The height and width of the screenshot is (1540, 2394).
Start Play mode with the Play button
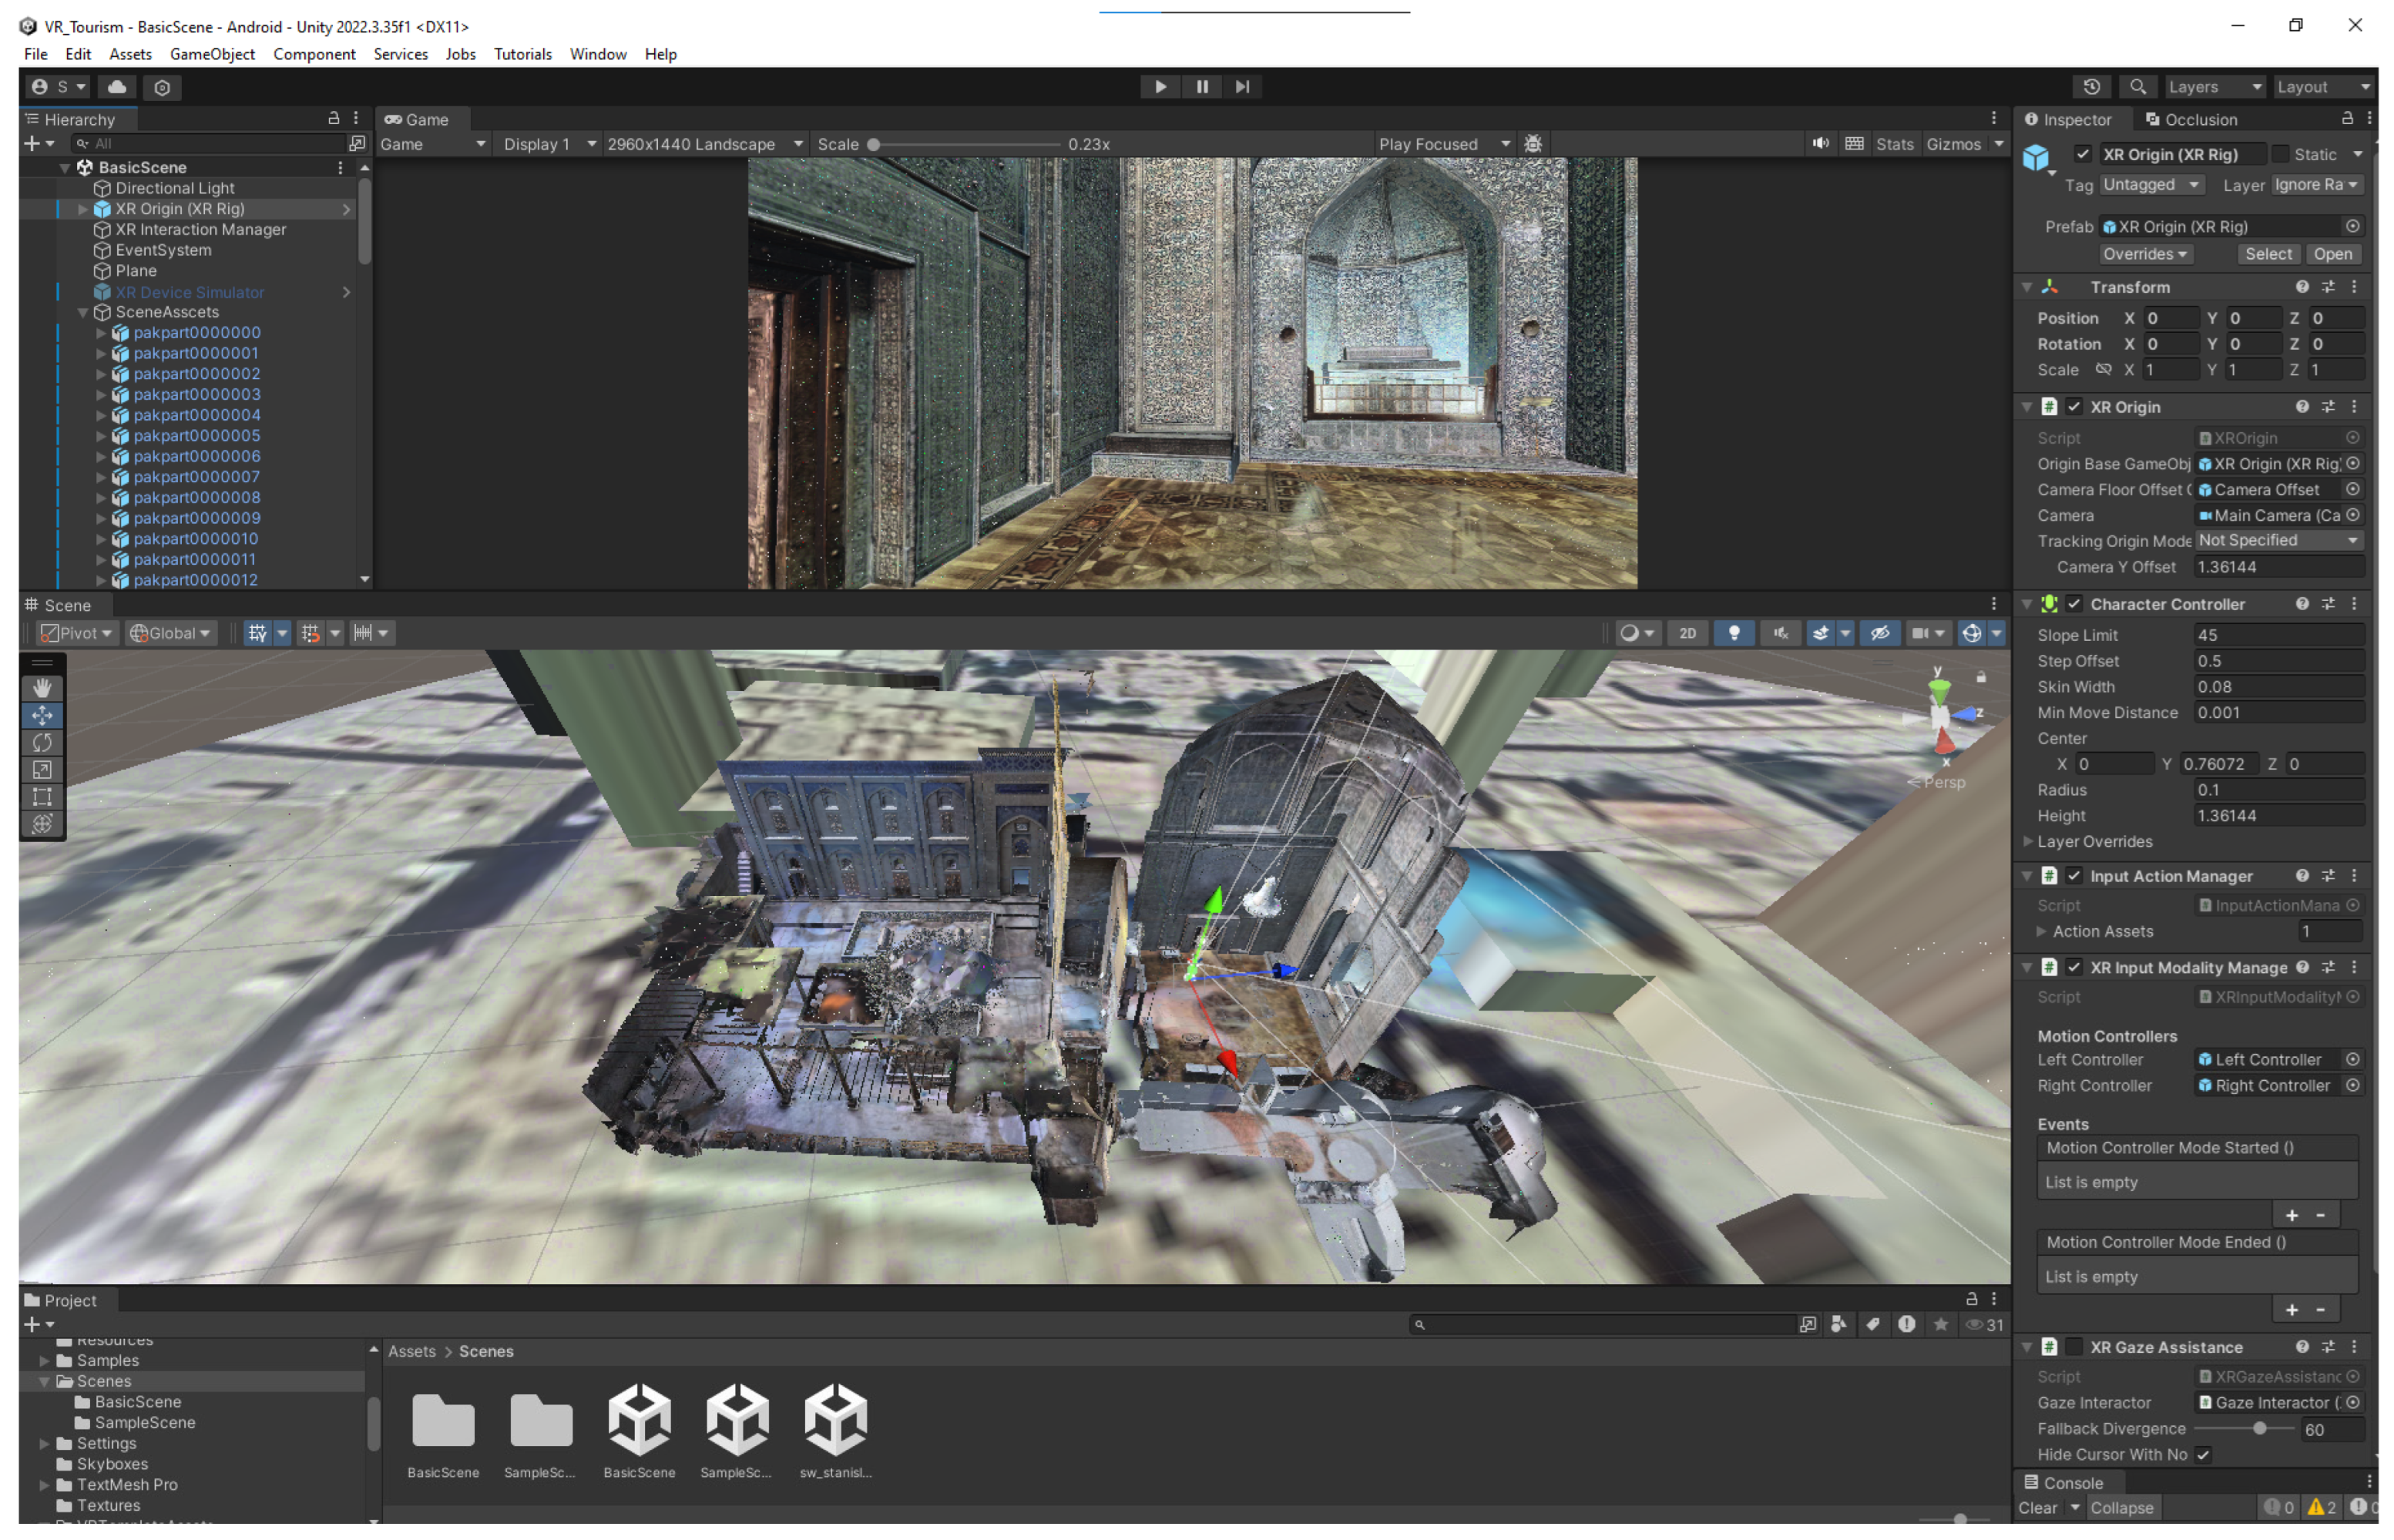pyautogui.click(x=1160, y=87)
